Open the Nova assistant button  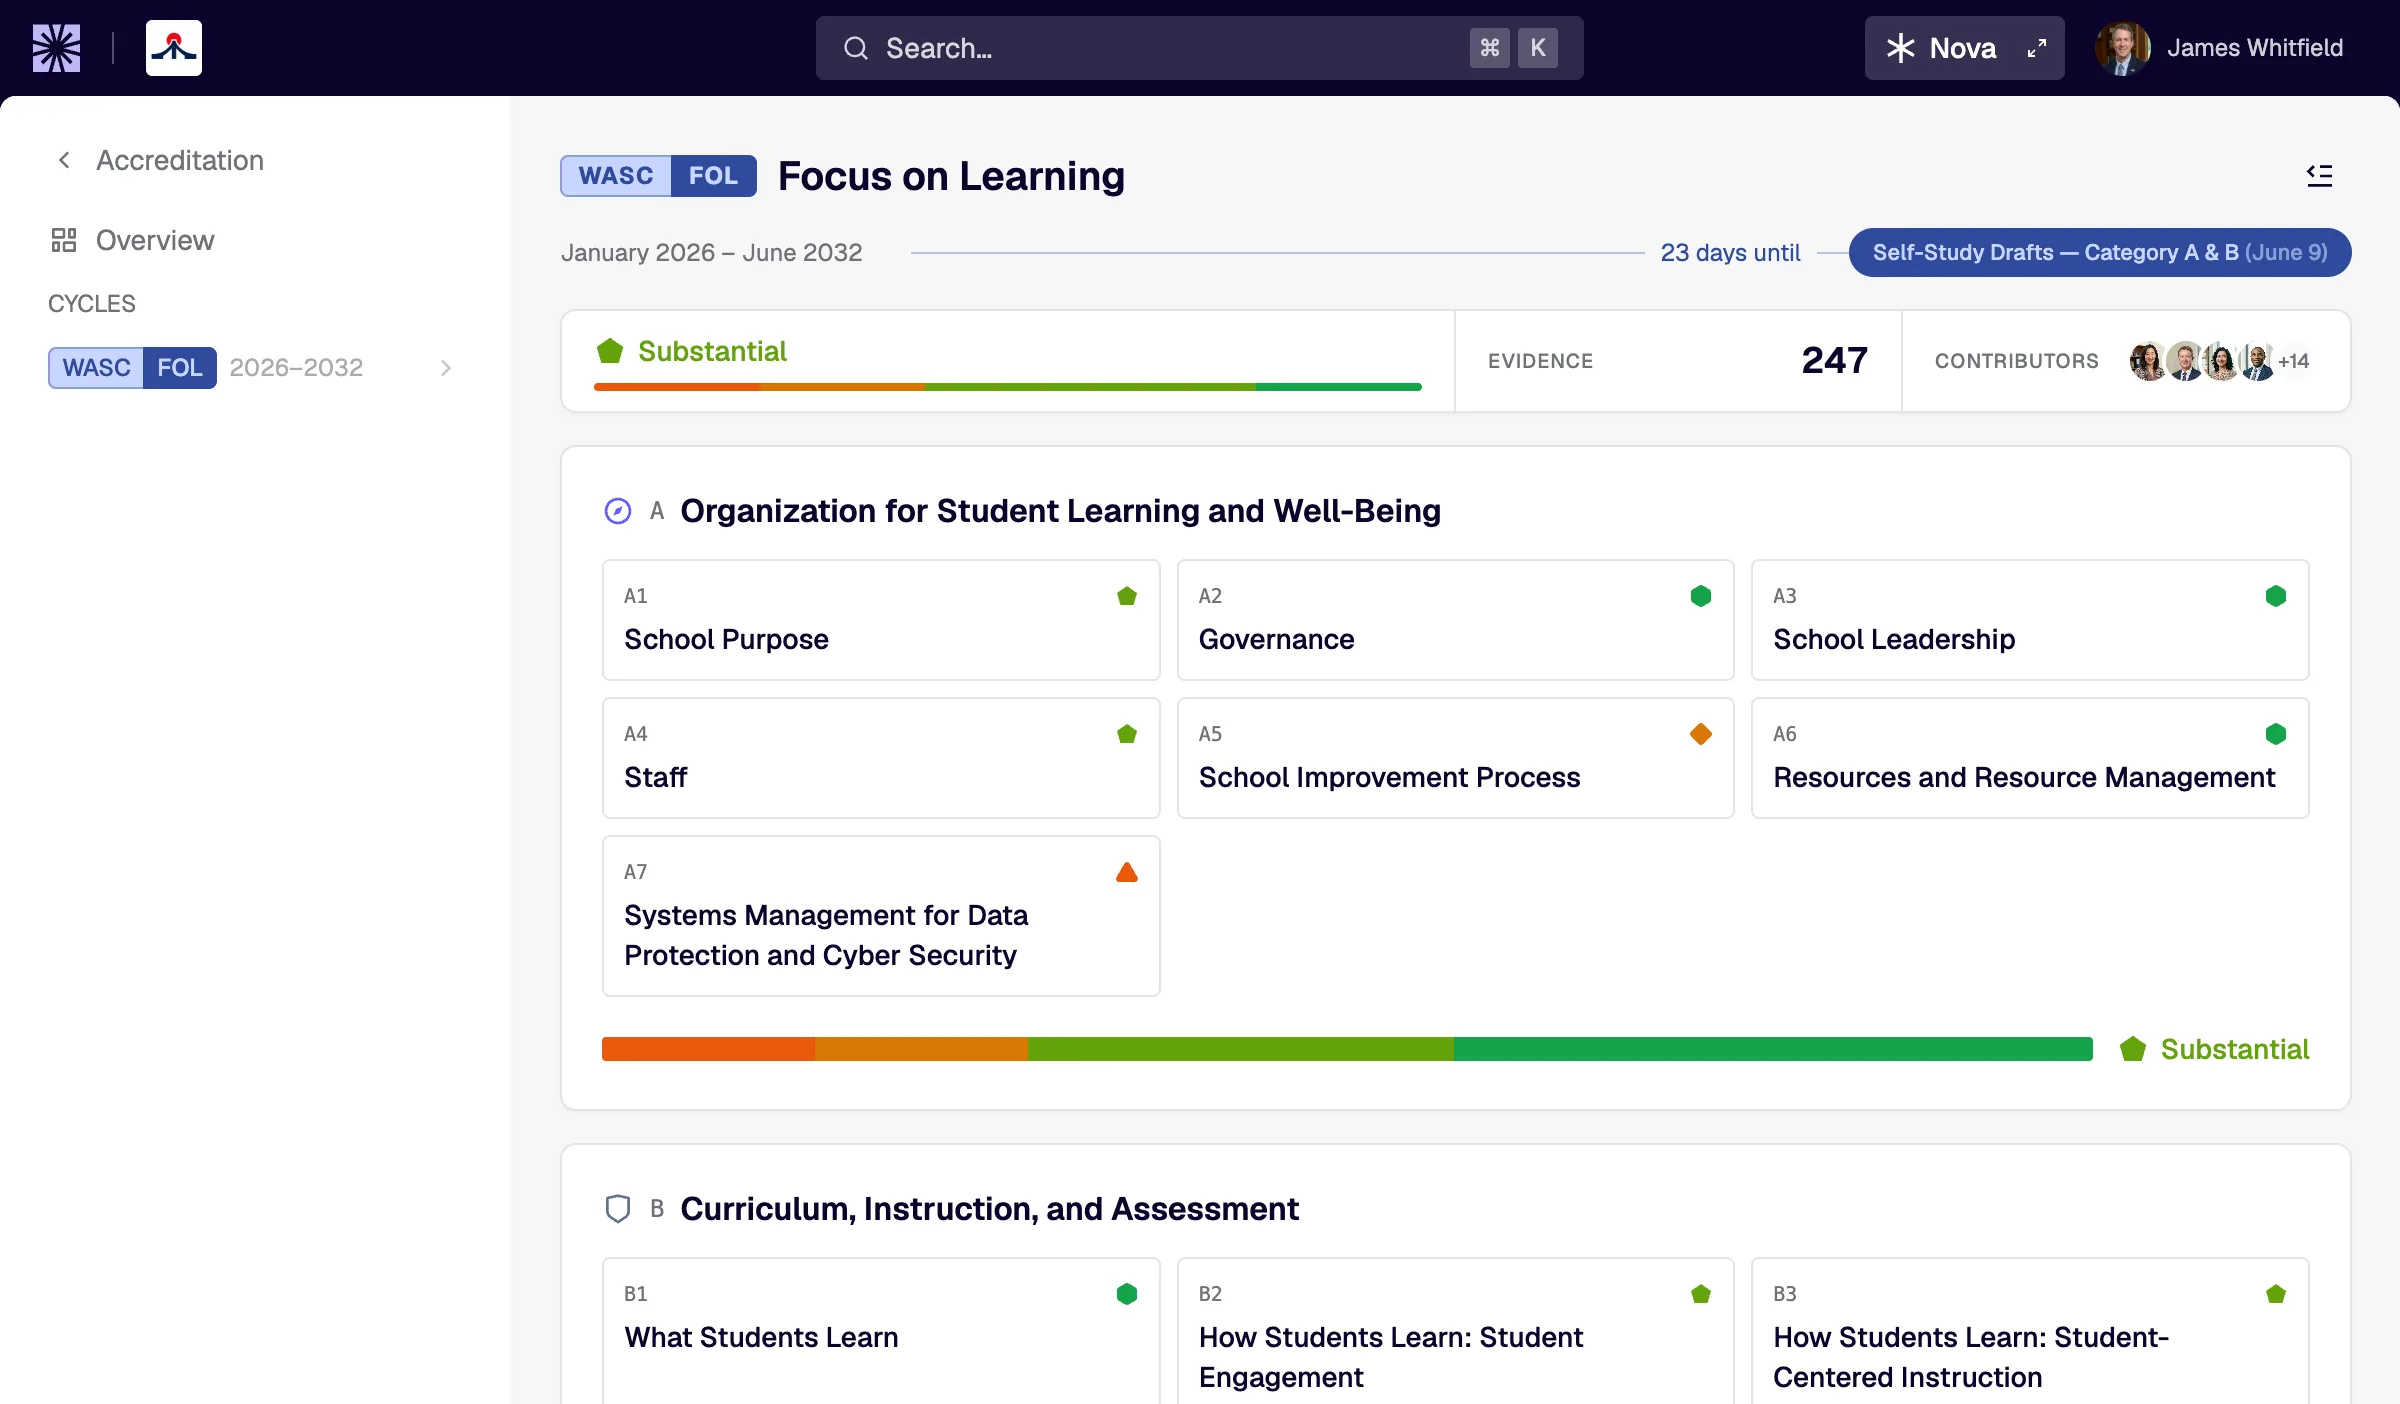[1964, 48]
